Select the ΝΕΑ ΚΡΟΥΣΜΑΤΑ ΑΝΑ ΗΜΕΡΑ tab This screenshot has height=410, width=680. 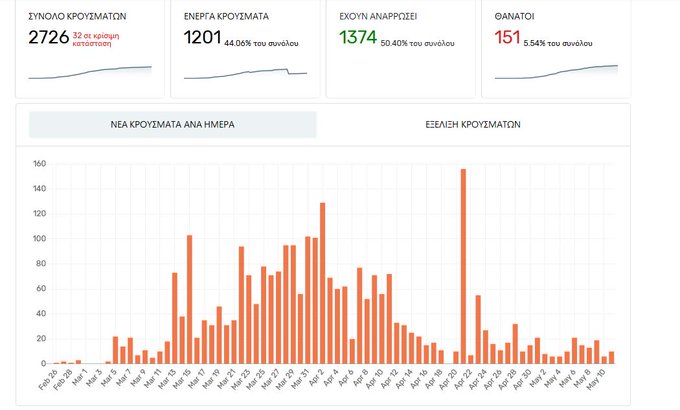pos(173,125)
